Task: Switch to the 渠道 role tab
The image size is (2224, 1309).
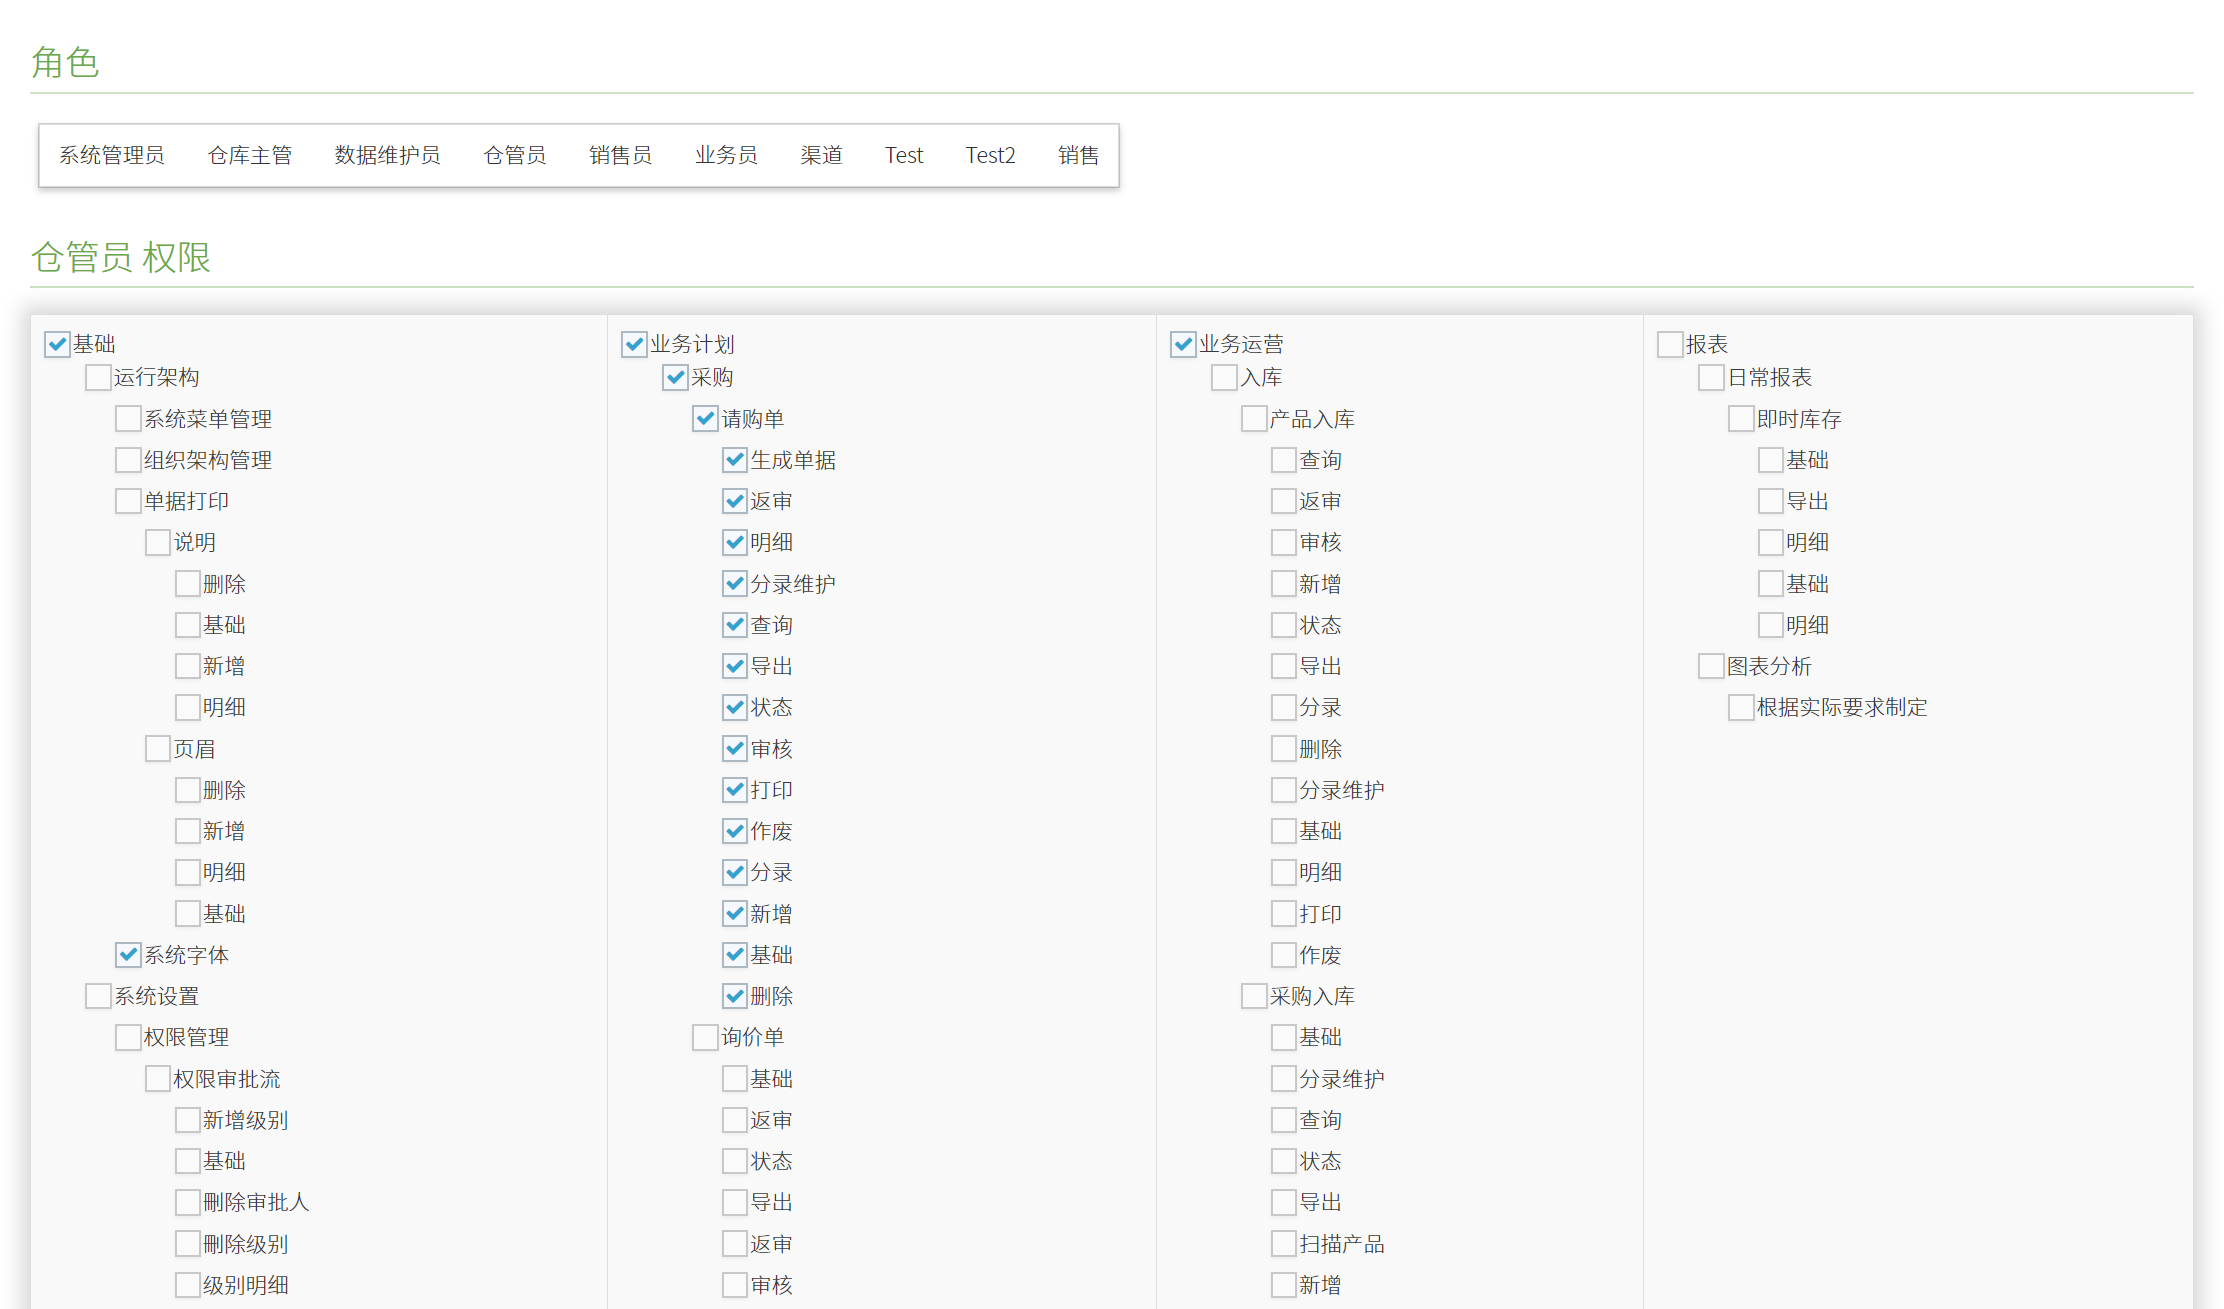Action: [x=821, y=155]
